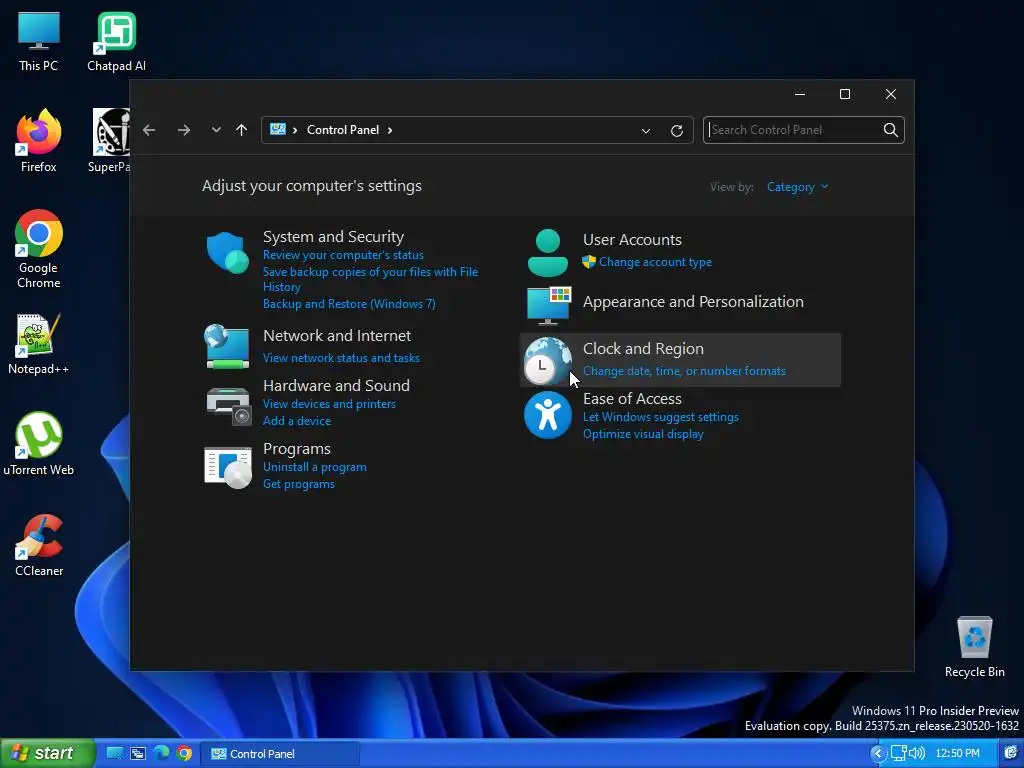Open the volume icon in system tray

click(917, 753)
